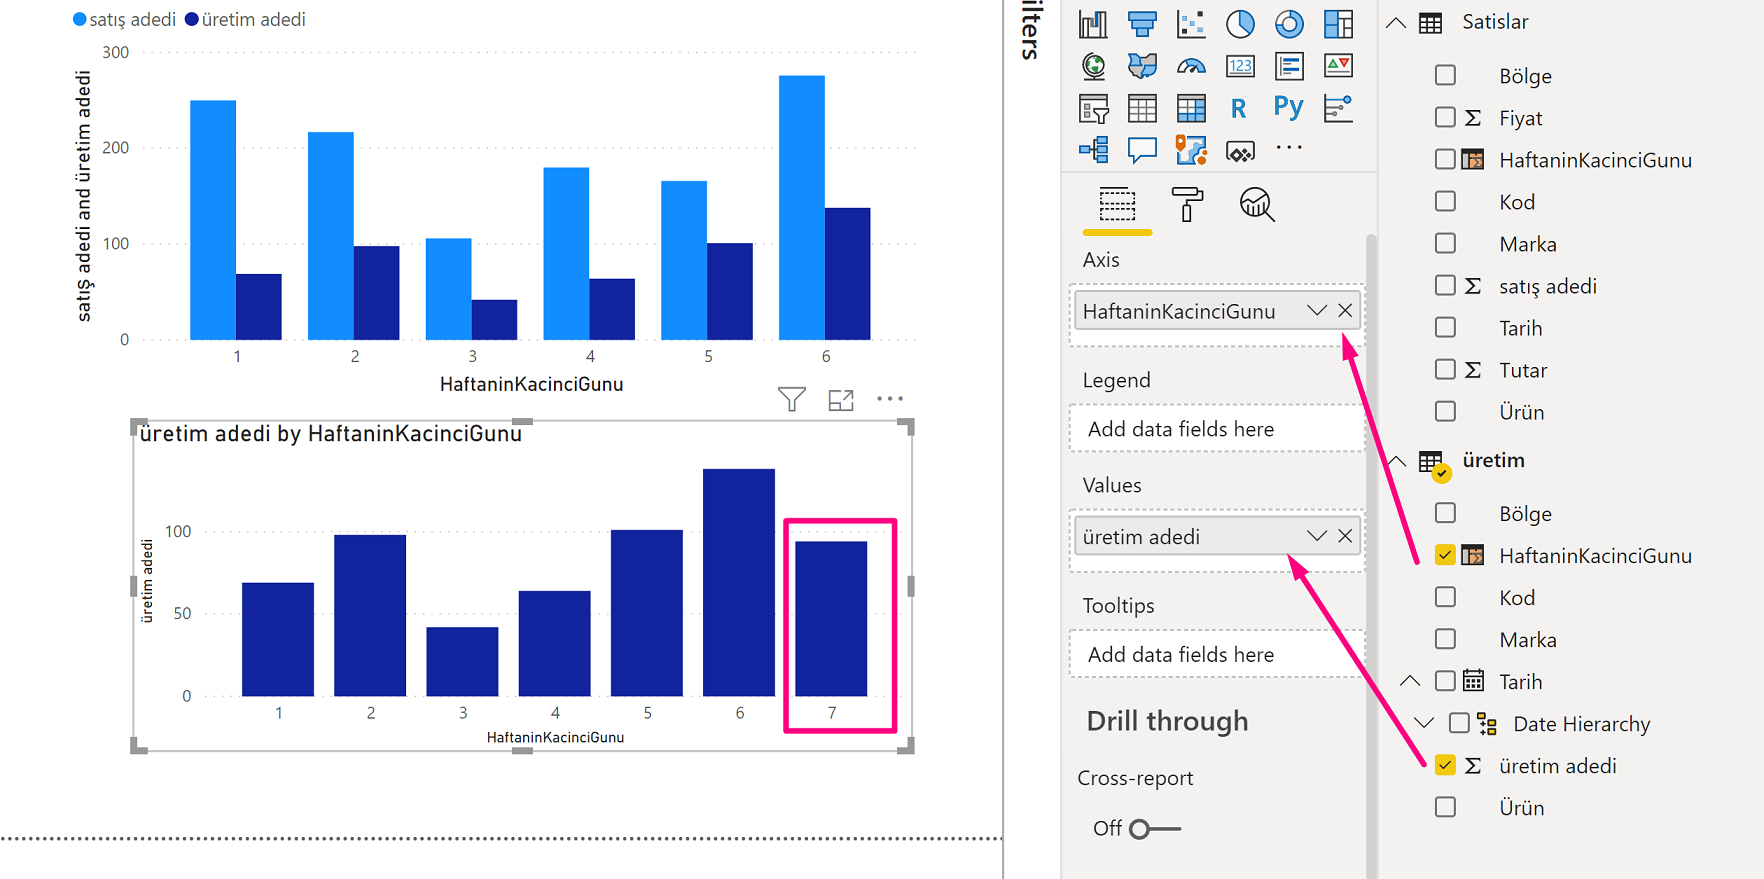
Task: Select bar 6 in the lower üretim adedi chart
Action: tap(739, 582)
